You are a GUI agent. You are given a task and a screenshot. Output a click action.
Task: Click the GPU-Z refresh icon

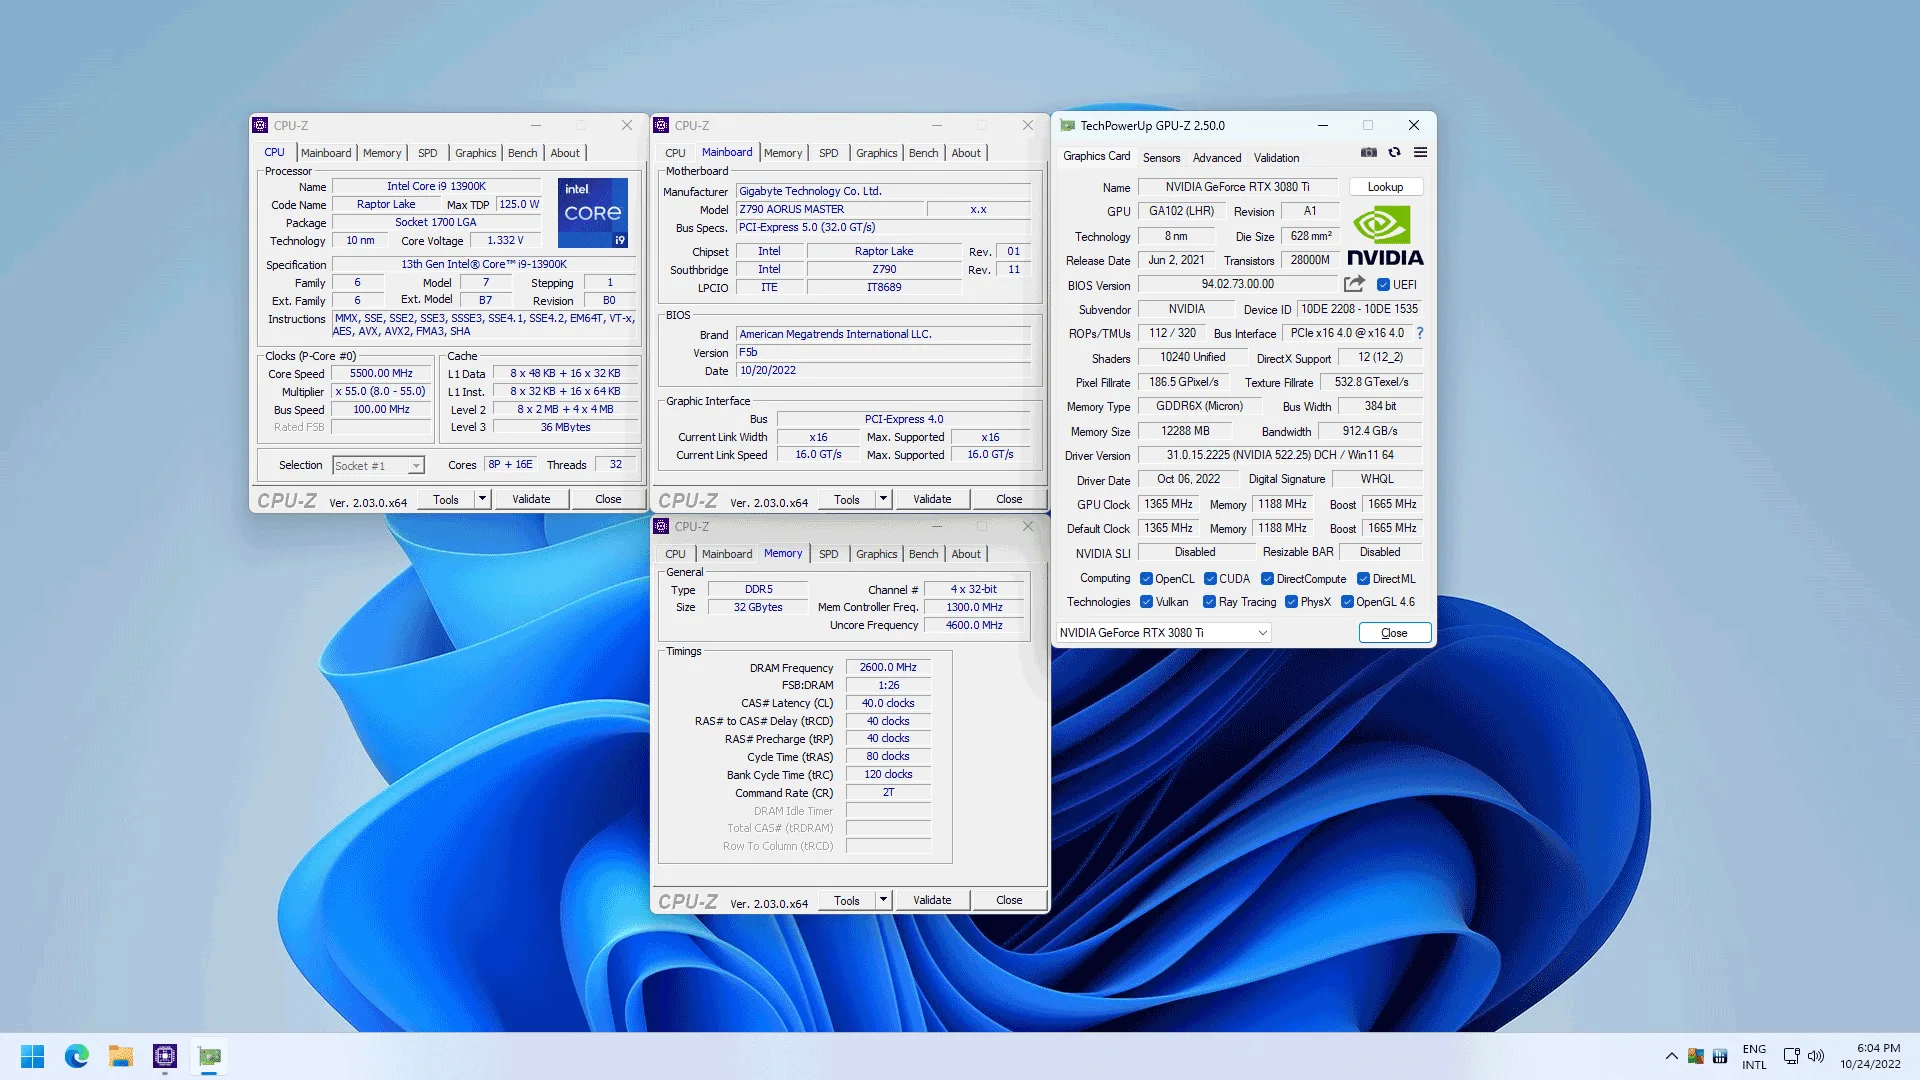click(1394, 153)
